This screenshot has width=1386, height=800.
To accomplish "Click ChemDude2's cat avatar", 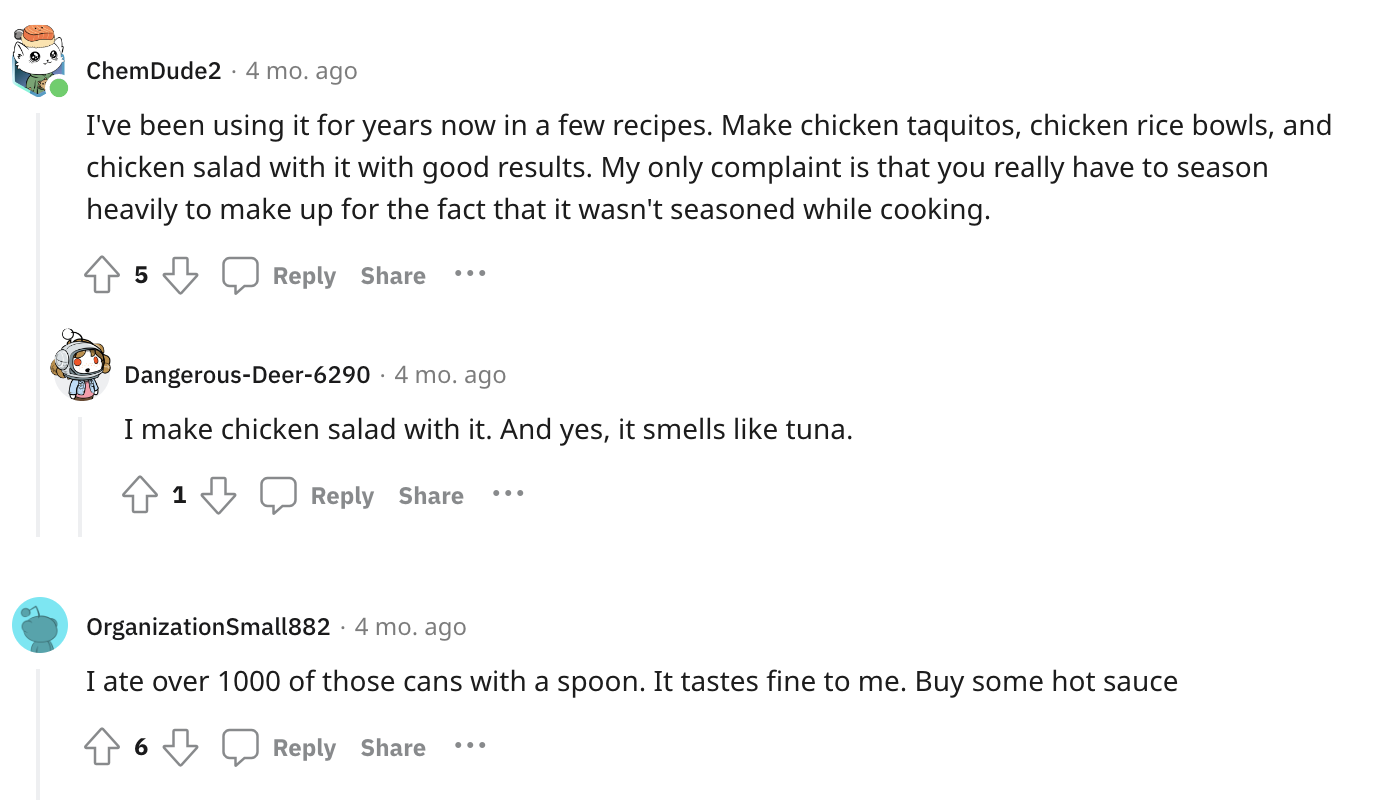I will (39, 60).
